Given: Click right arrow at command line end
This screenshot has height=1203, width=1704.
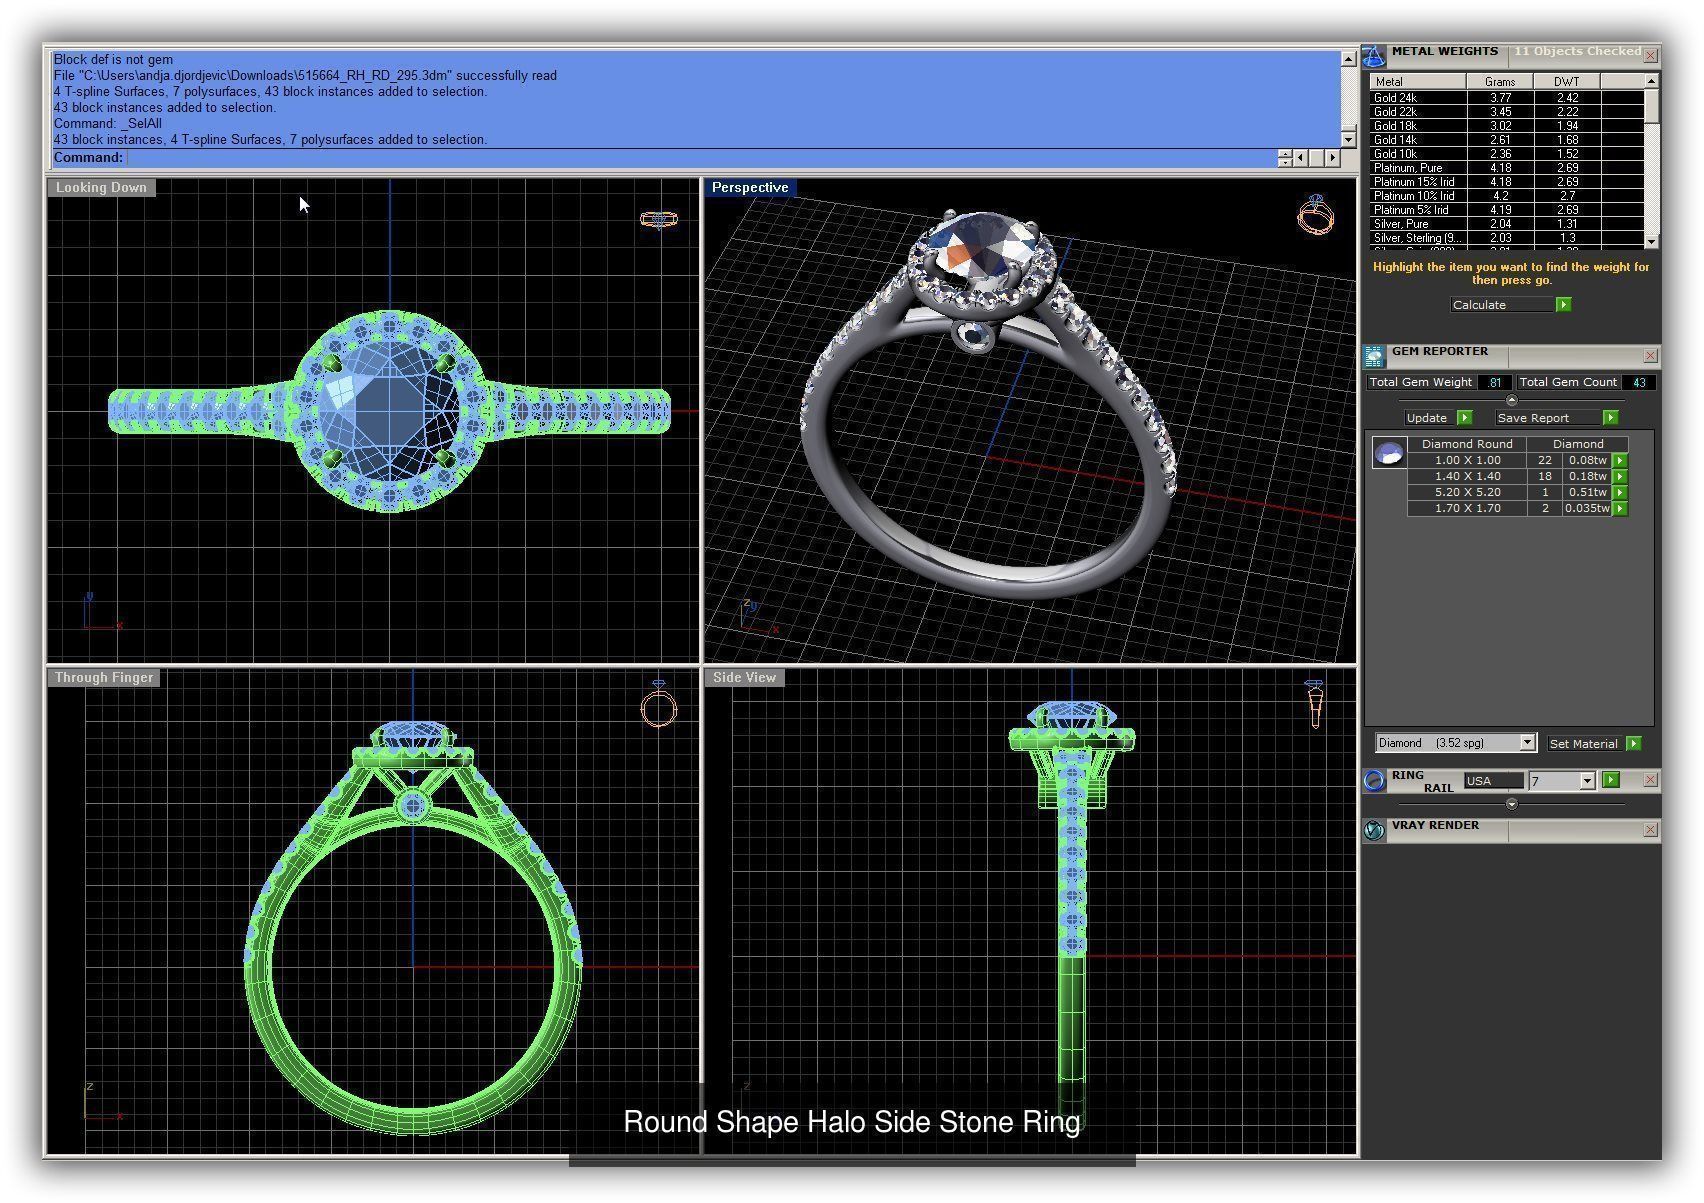Looking at the screenshot, I should (x=1332, y=158).
